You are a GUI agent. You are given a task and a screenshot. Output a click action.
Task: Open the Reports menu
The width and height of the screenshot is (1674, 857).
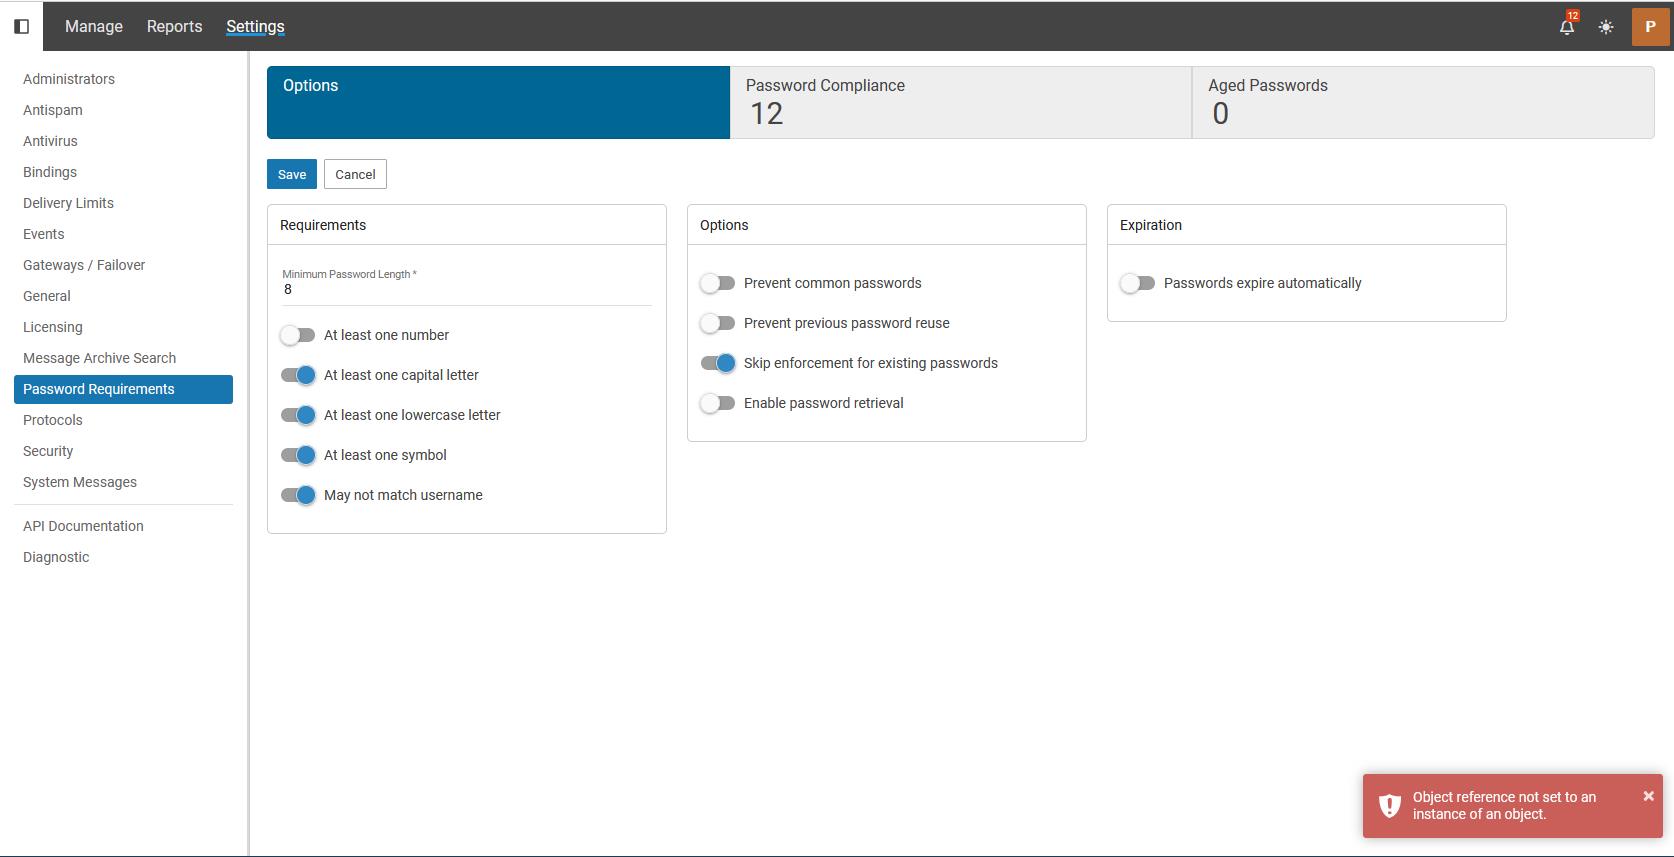point(174,26)
